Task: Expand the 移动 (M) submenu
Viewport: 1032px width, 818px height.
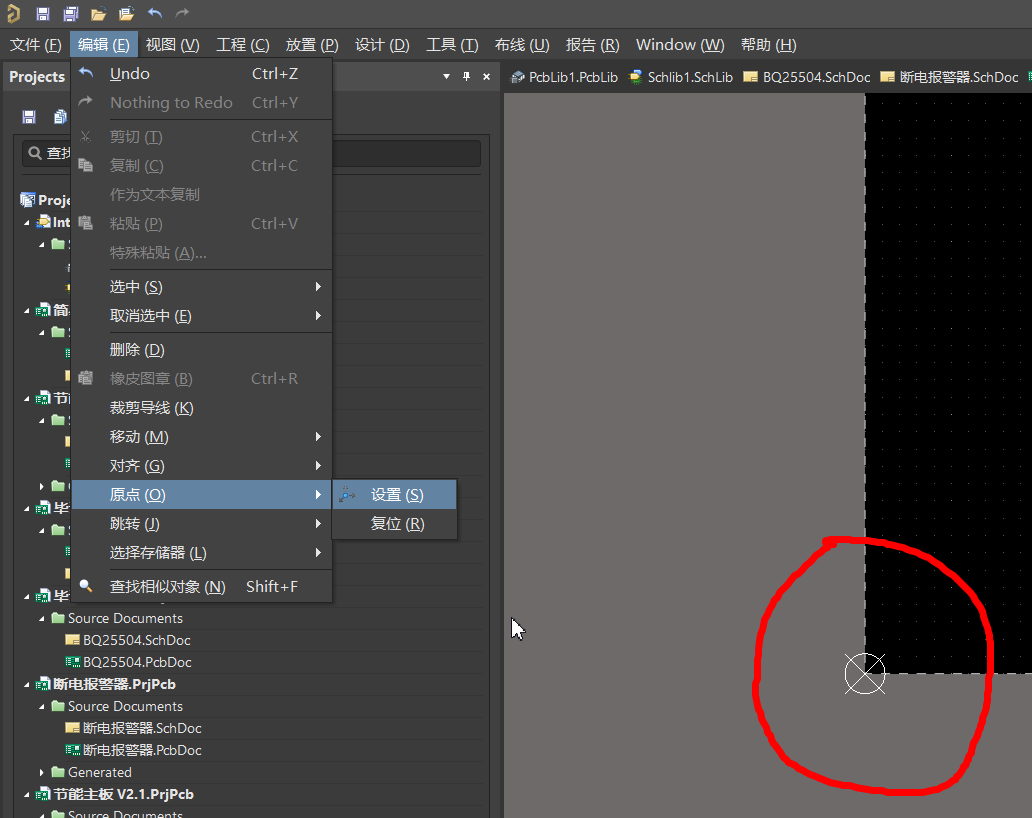Action: point(201,437)
